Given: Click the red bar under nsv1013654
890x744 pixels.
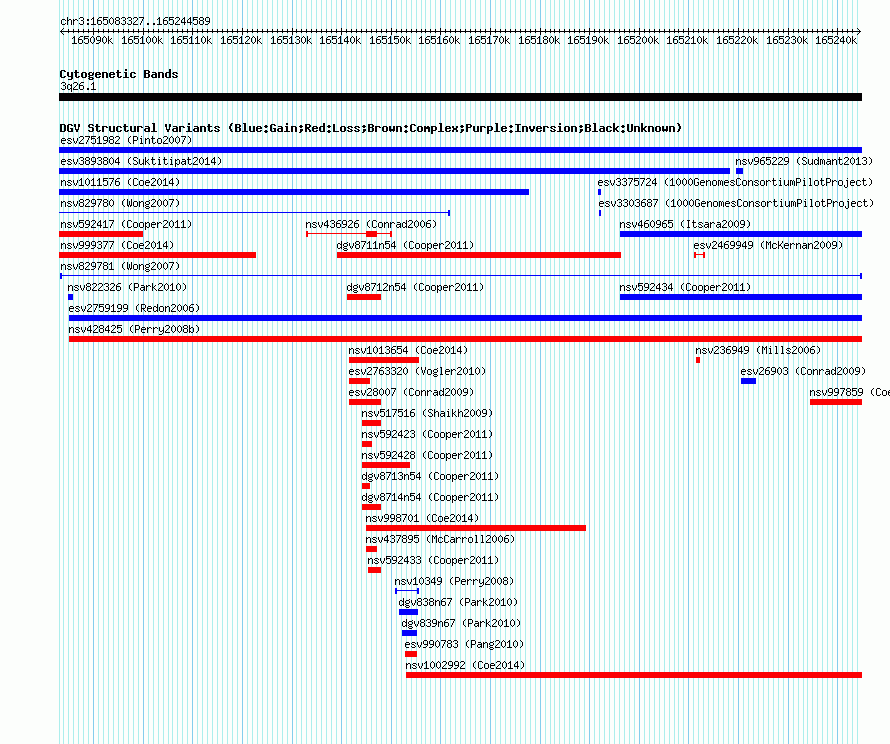Looking at the screenshot, I should (x=384, y=360).
